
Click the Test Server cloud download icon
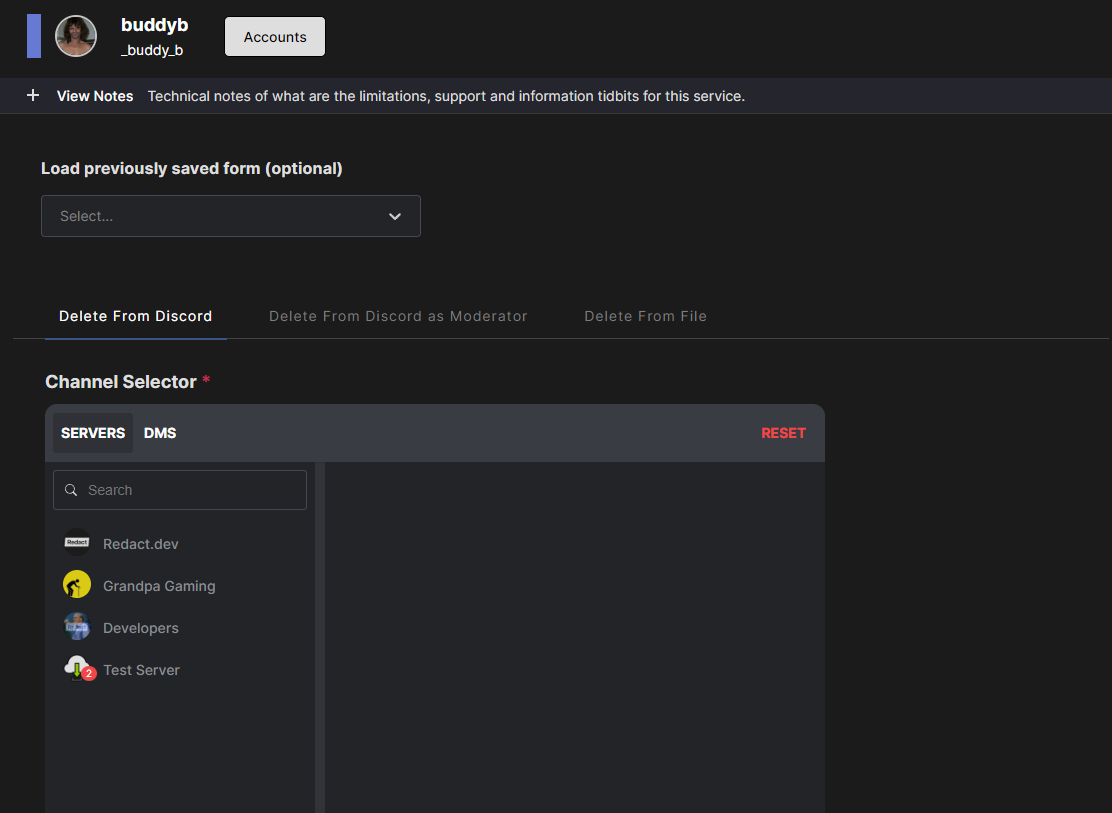(77, 668)
